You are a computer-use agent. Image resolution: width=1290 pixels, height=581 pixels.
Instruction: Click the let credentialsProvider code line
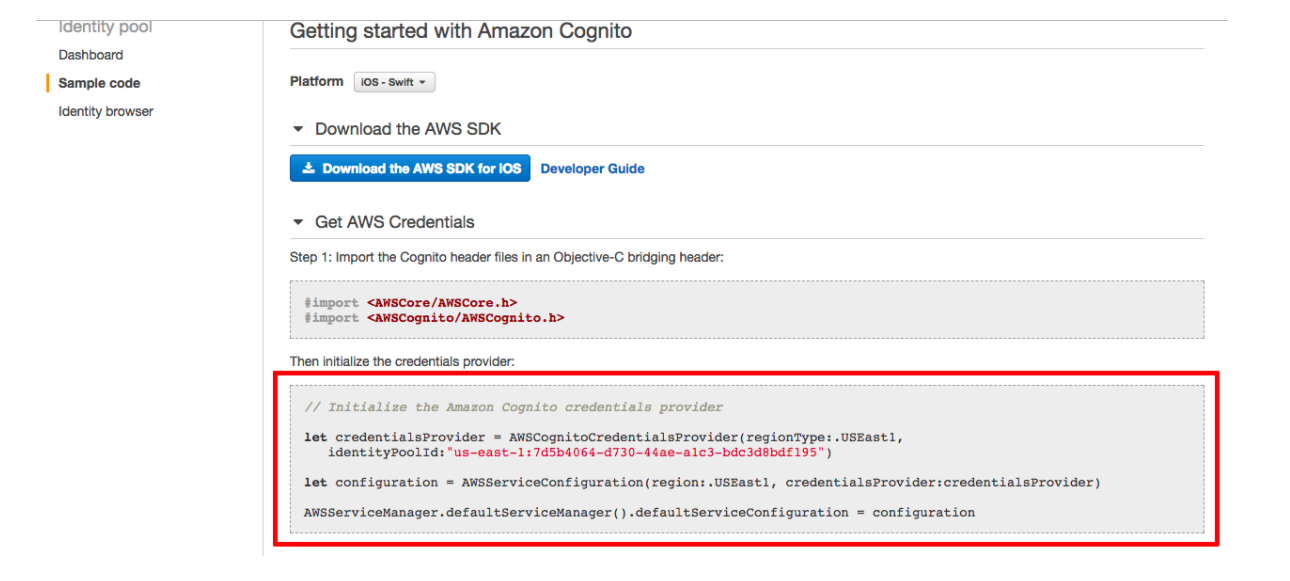coord(604,437)
